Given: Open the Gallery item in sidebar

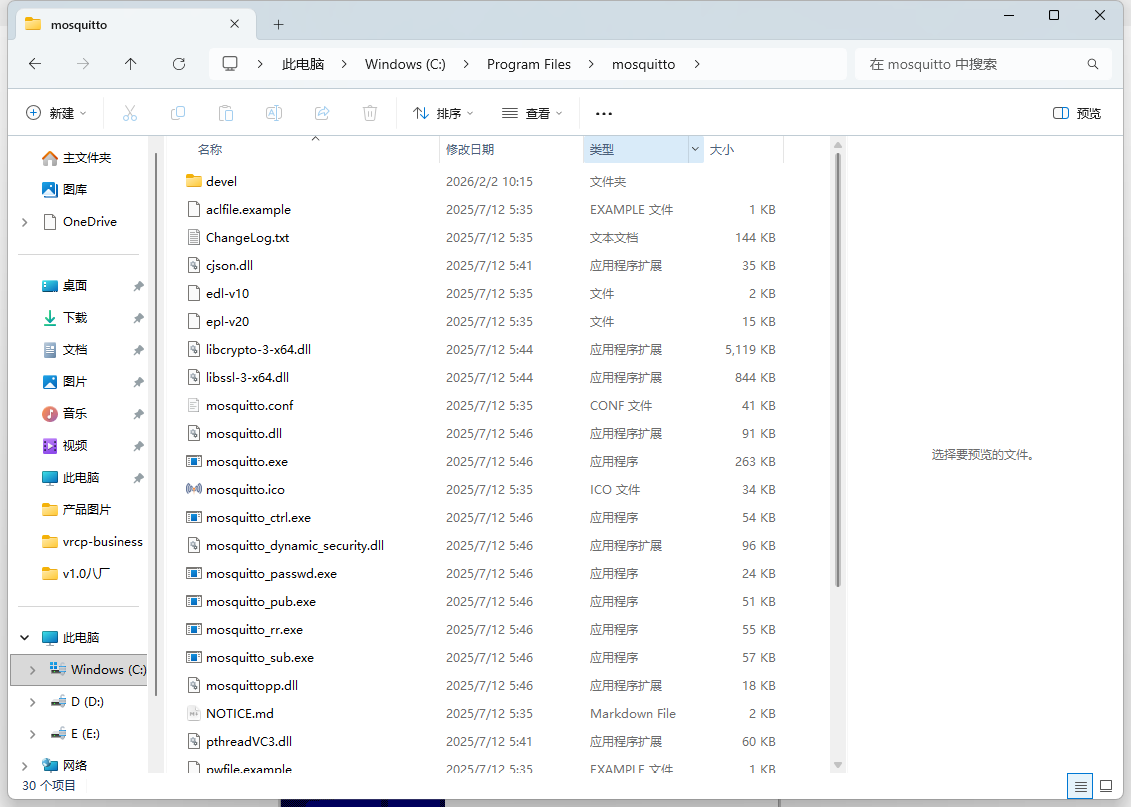Looking at the screenshot, I should [x=75, y=189].
